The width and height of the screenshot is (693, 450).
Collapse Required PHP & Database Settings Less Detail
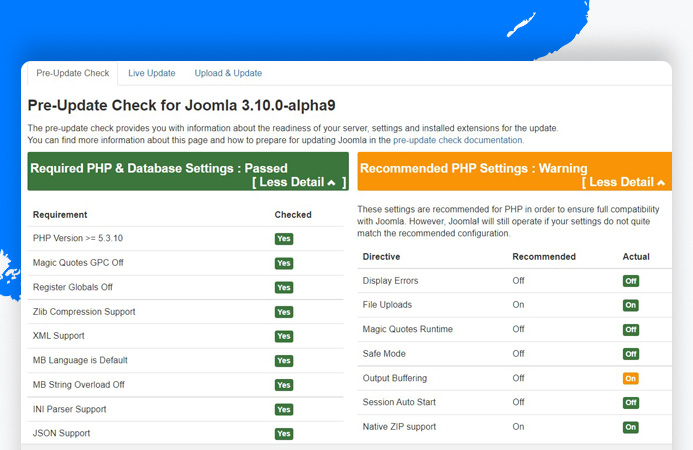point(299,182)
